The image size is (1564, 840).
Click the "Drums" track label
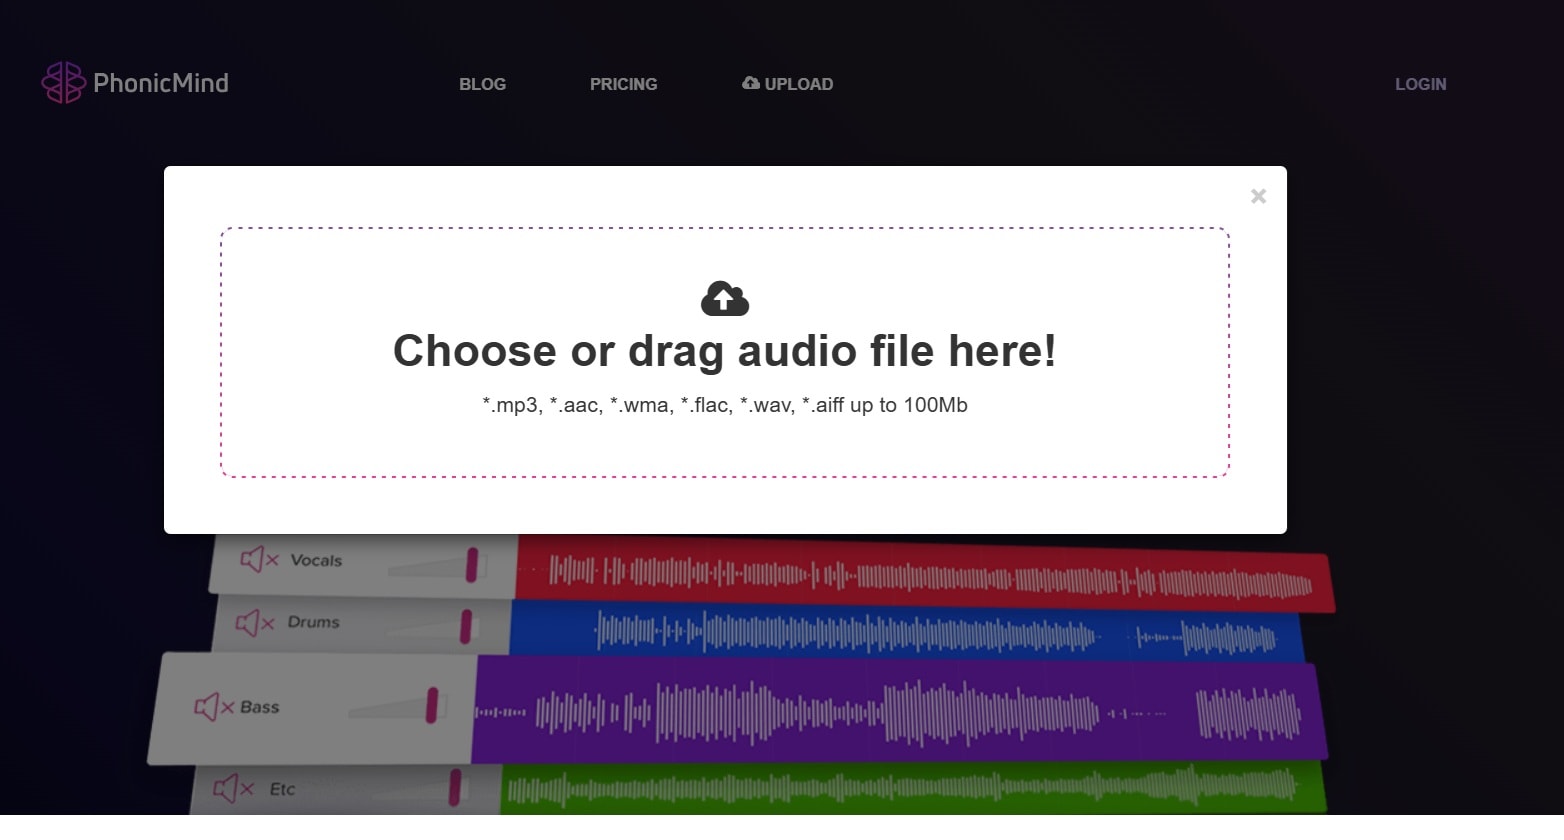(314, 622)
